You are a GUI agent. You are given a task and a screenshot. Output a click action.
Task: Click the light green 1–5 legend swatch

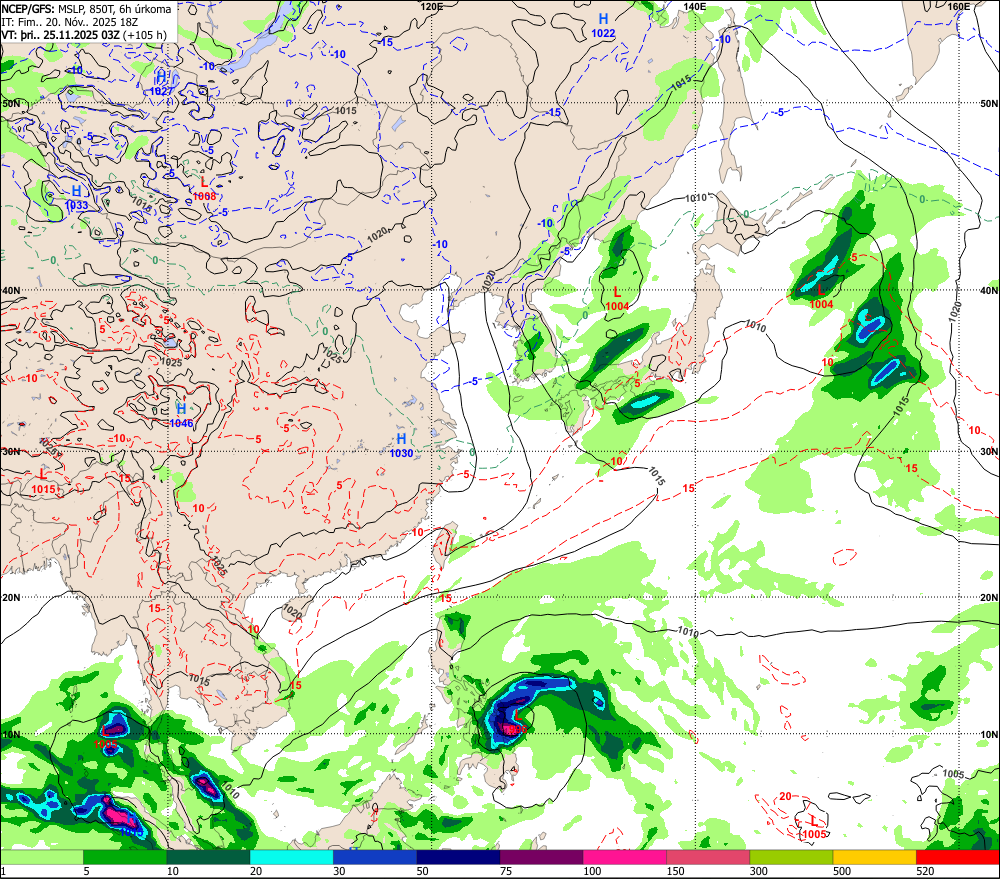pos(41,857)
